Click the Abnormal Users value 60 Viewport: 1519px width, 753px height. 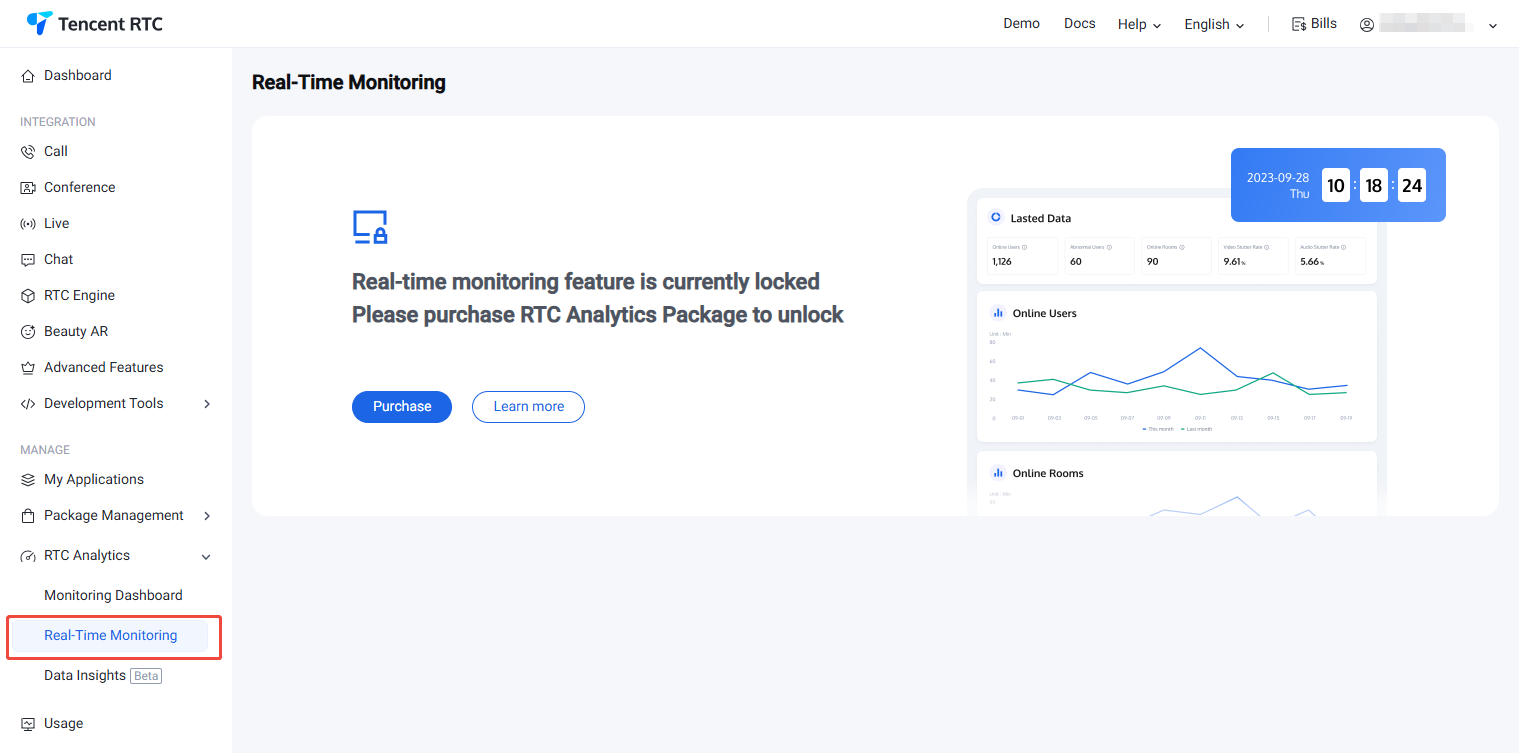point(1076,262)
